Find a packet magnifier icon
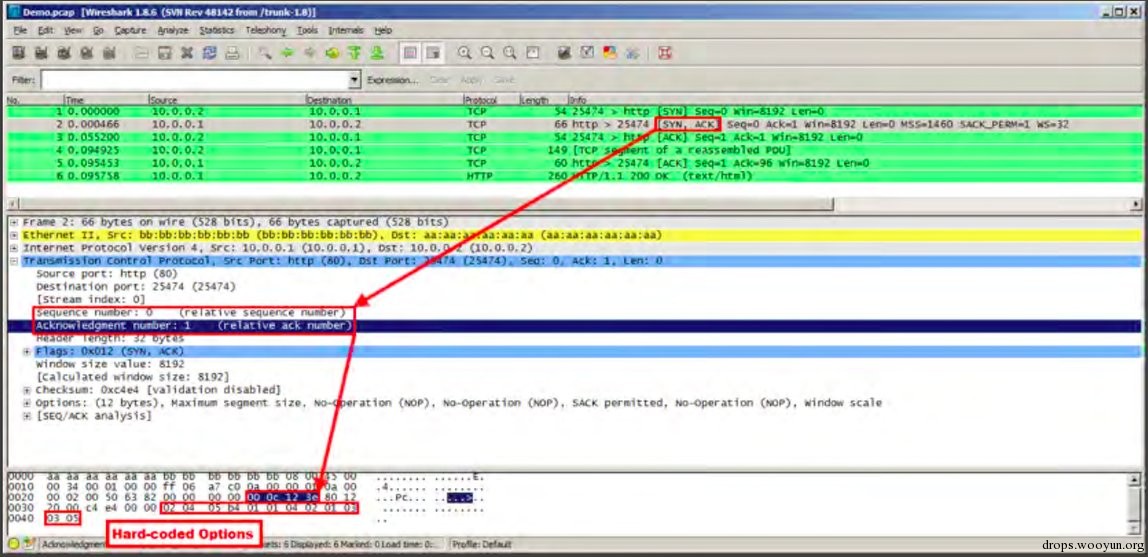 pos(264,53)
